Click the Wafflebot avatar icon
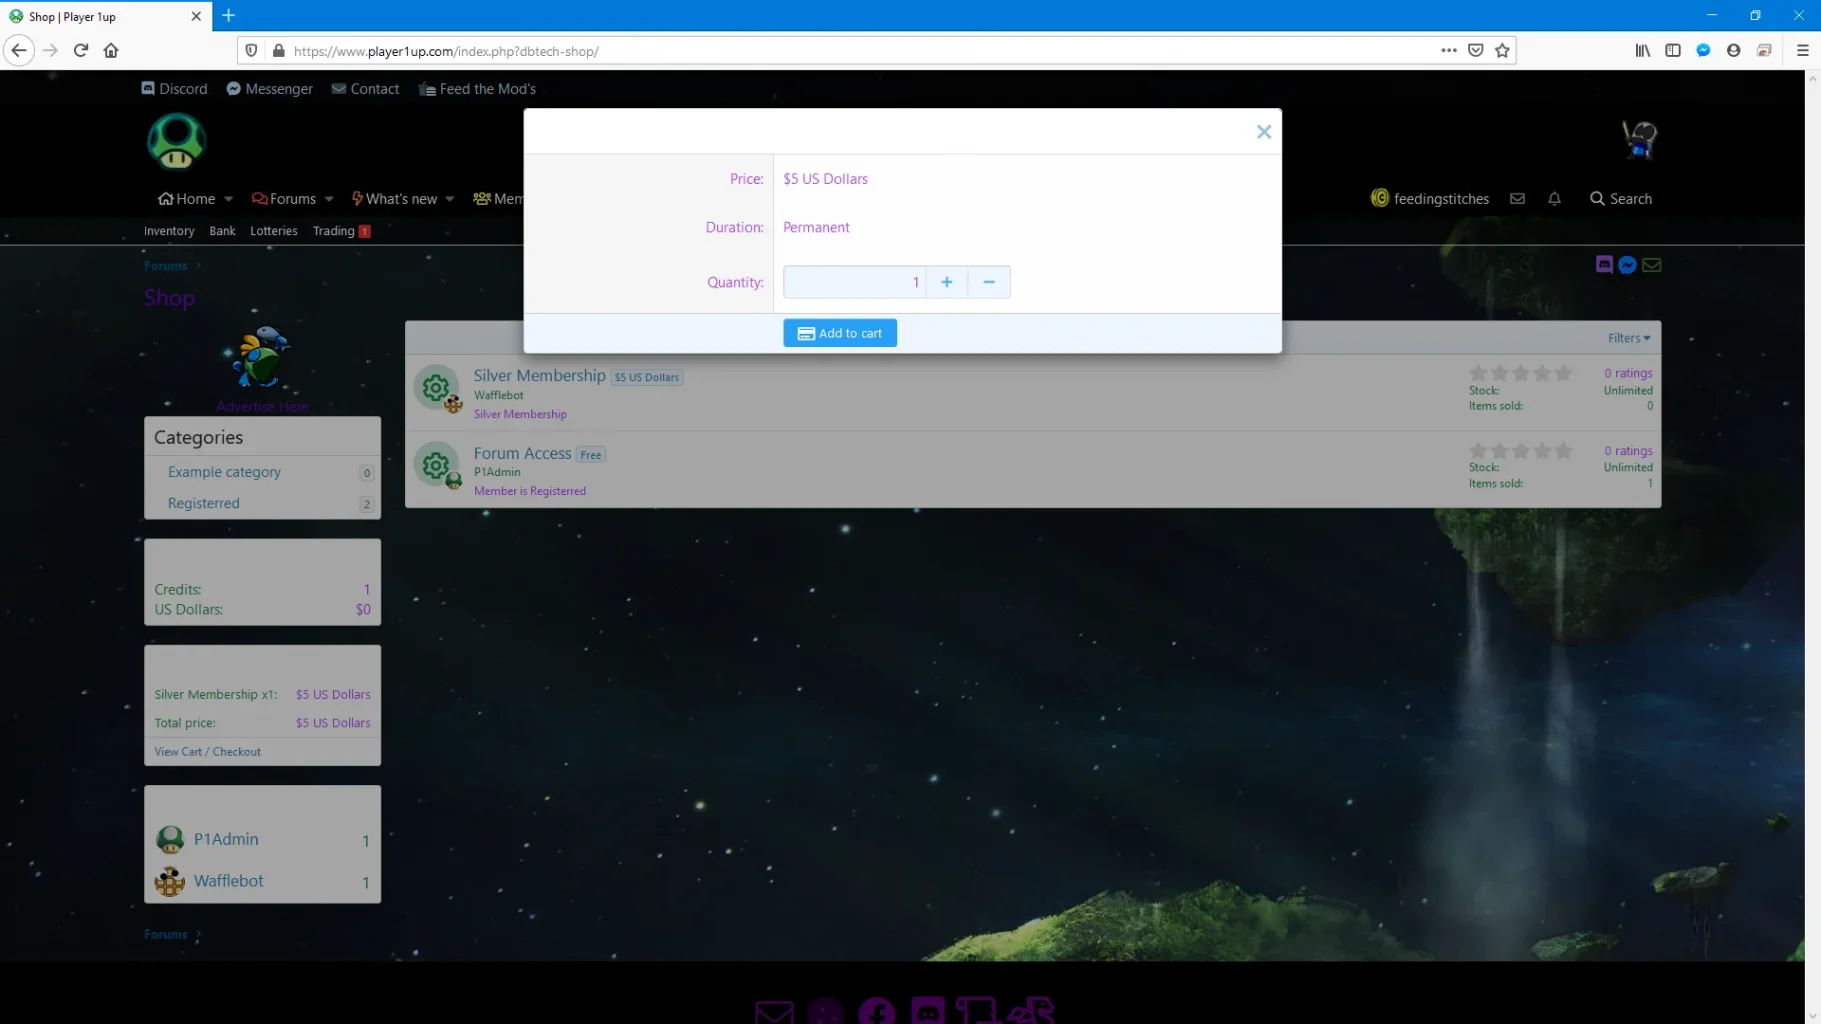Screen dimensions: 1821x1024 point(170,881)
